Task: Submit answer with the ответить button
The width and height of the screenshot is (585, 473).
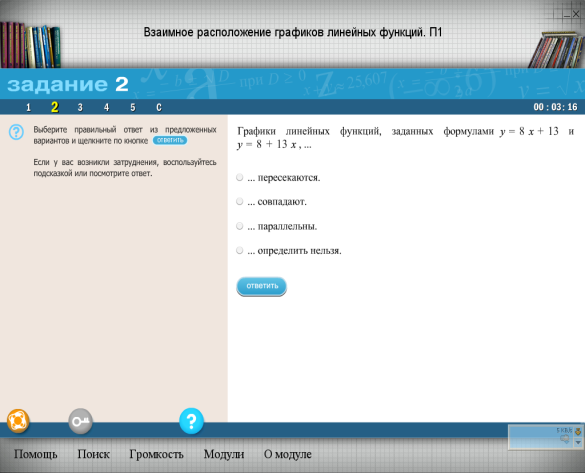Action: point(262,286)
